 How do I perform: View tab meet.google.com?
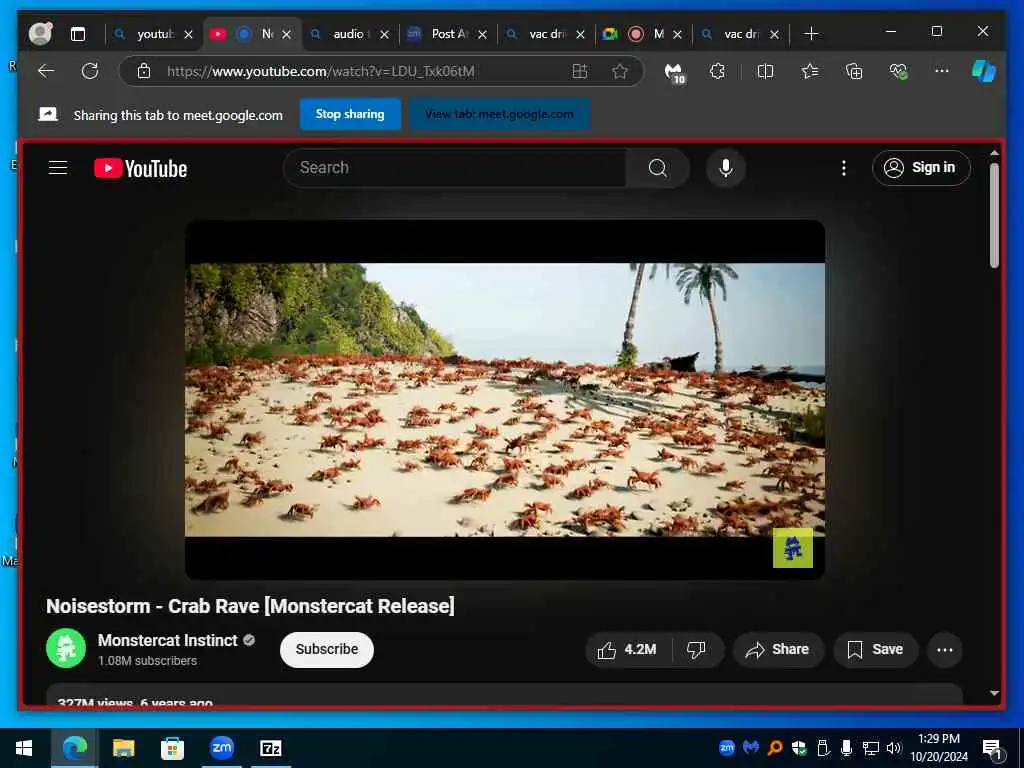(x=500, y=114)
